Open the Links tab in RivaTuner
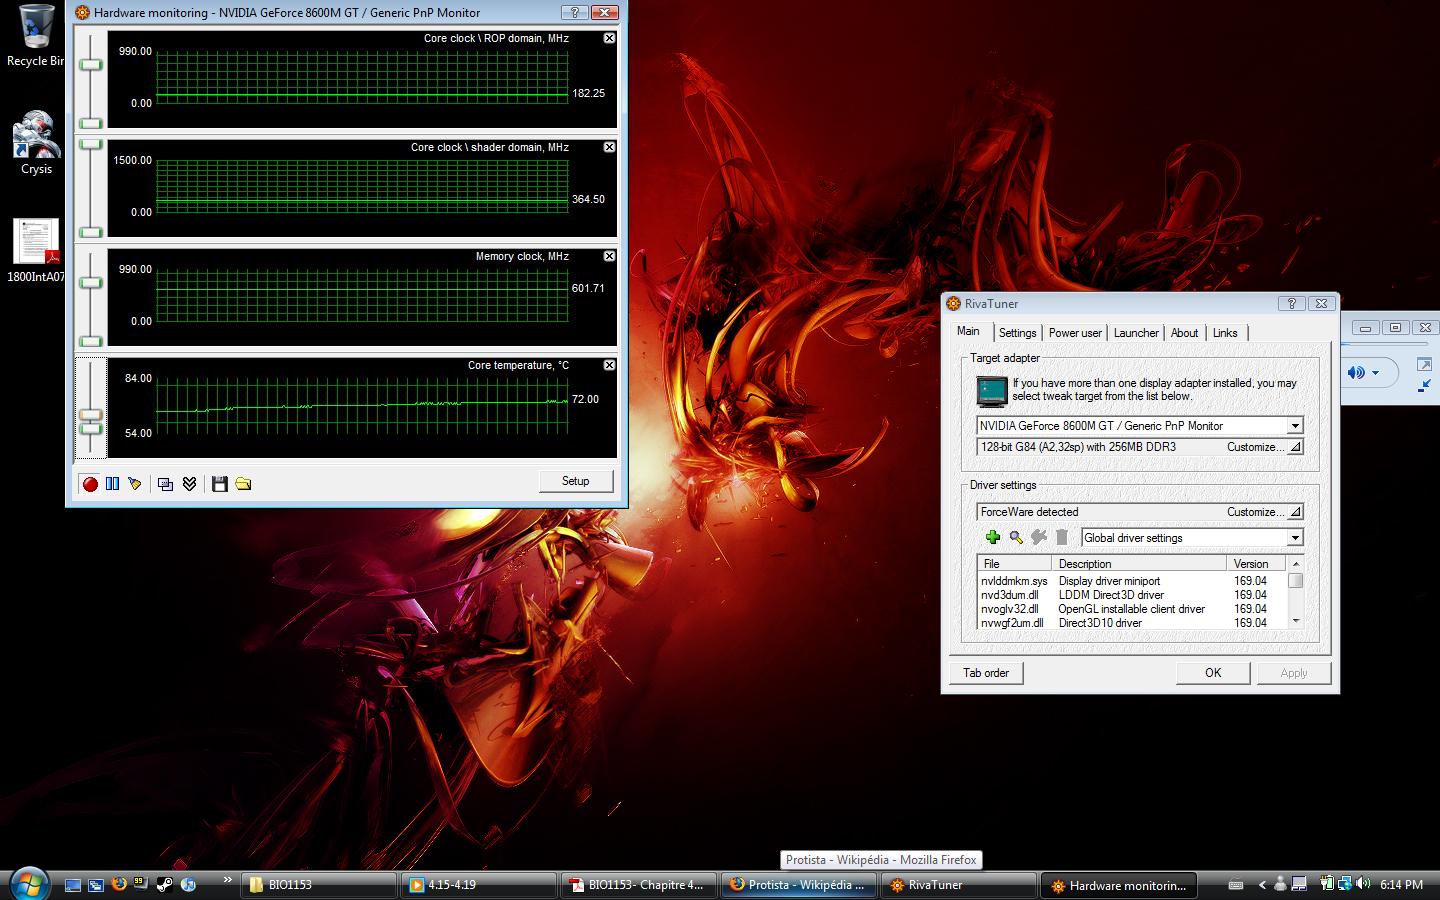The width and height of the screenshot is (1440, 900). coord(1225,333)
